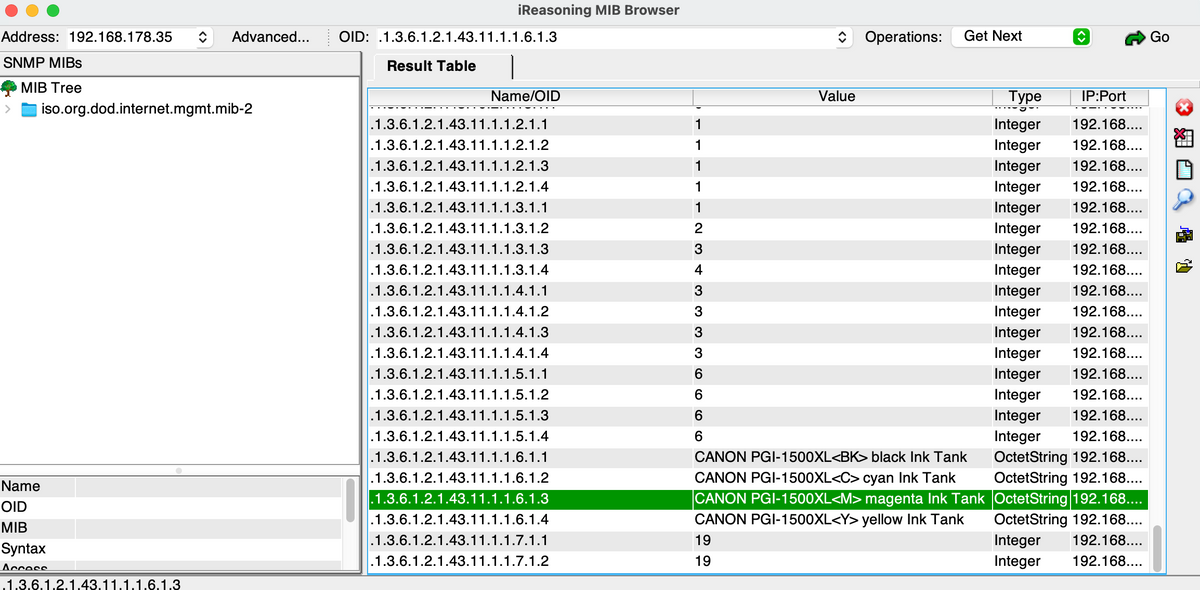This screenshot has height=590, width=1200.
Task: Switch to the Result Table tab
Action: (431, 66)
